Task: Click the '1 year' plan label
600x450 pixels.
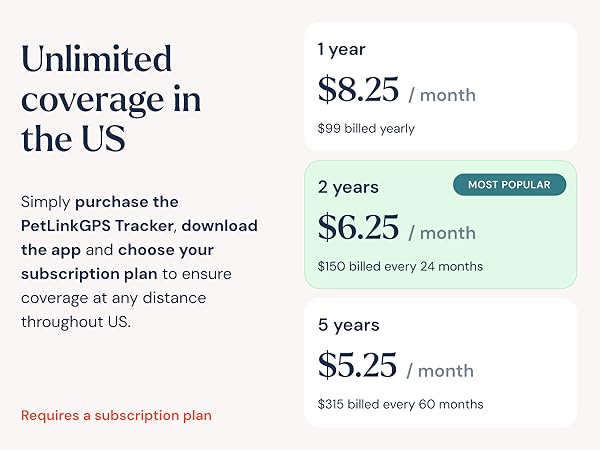Action: 341,48
